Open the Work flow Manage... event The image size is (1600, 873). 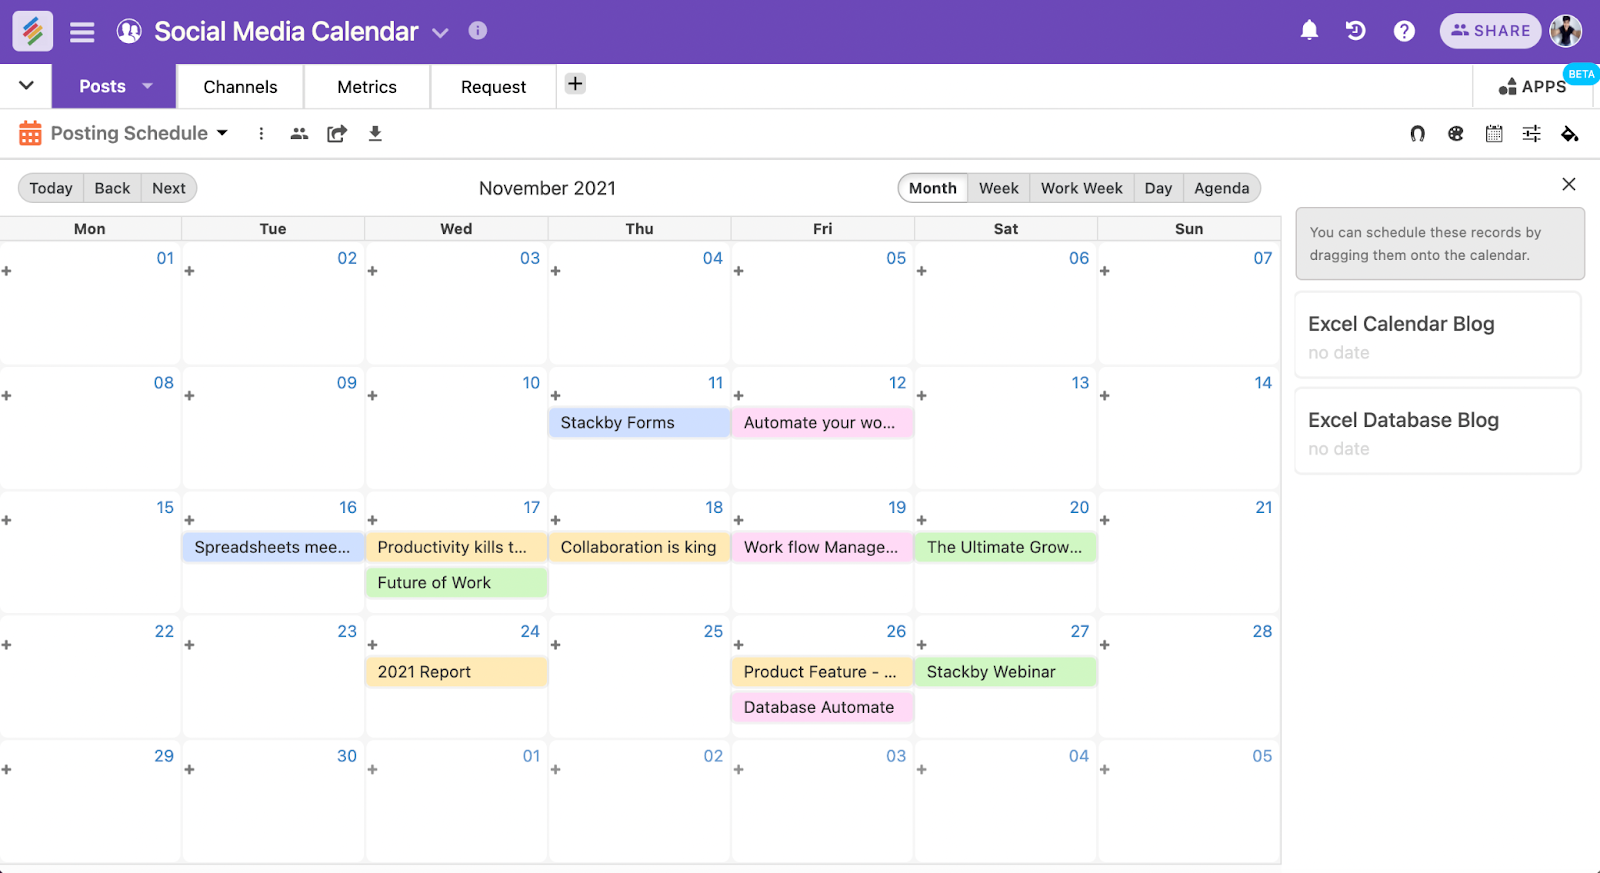[822, 547]
